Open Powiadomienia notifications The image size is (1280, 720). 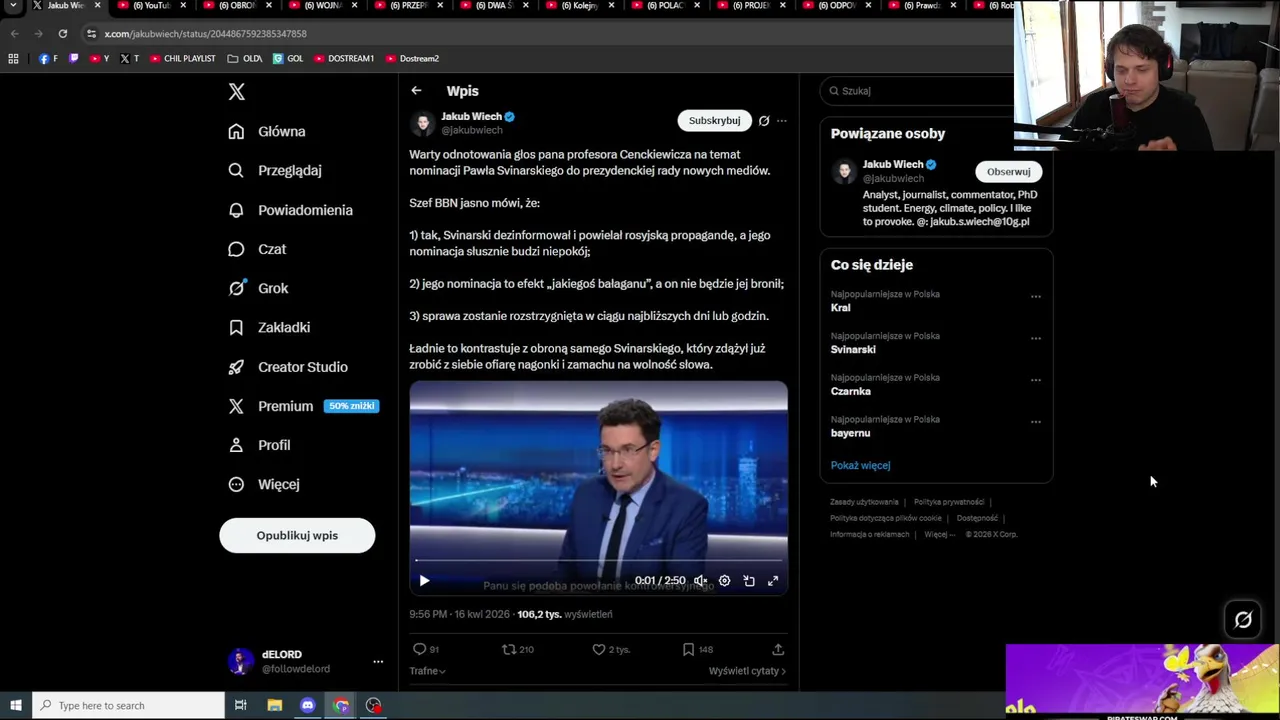pos(290,210)
